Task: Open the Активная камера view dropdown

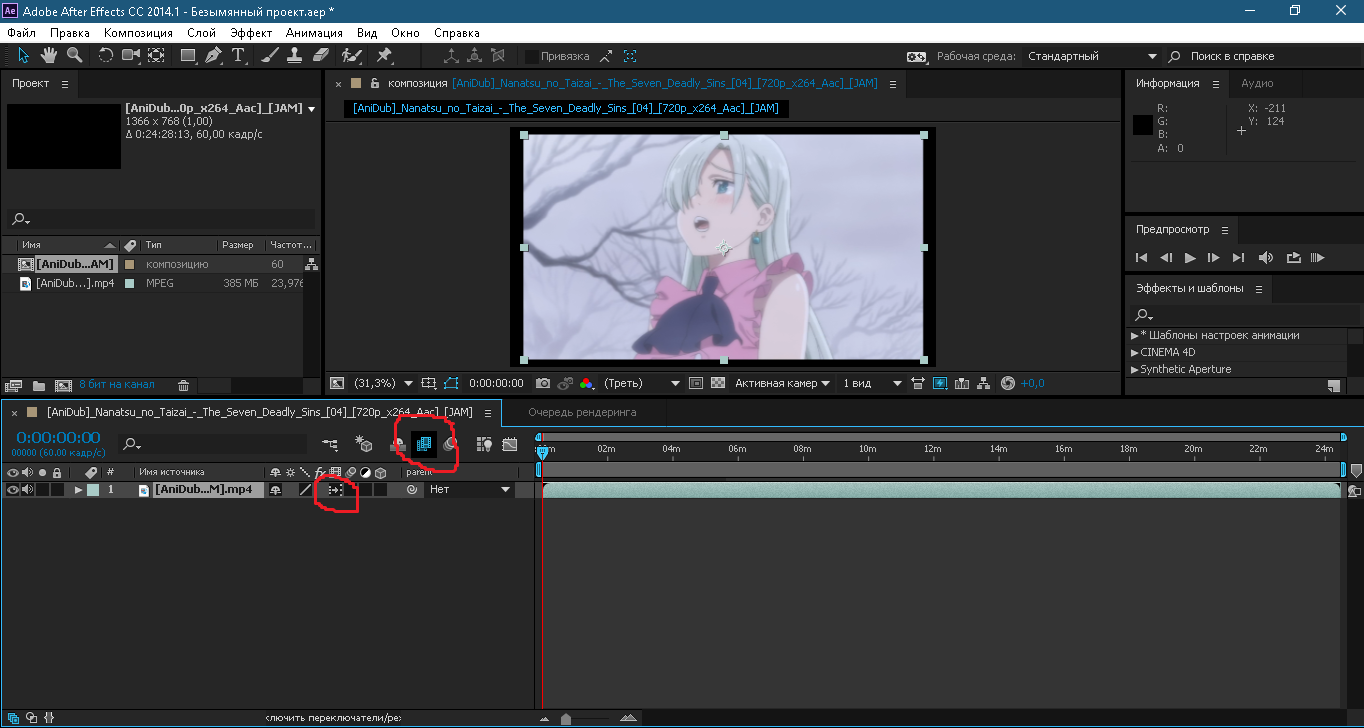Action: [782, 383]
